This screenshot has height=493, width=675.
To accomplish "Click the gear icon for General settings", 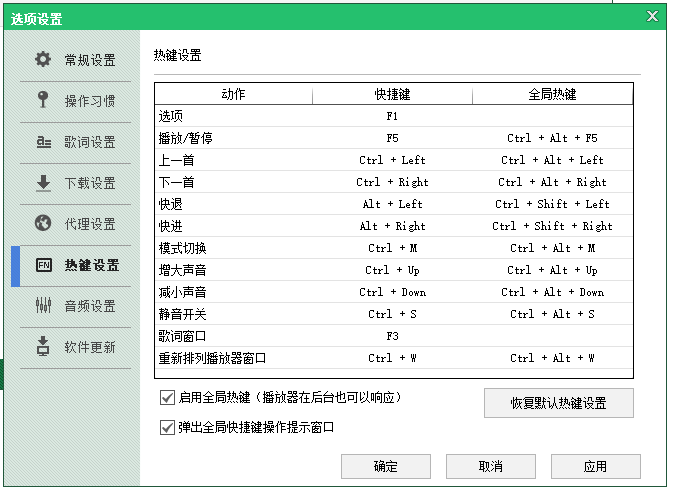I will (43, 60).
